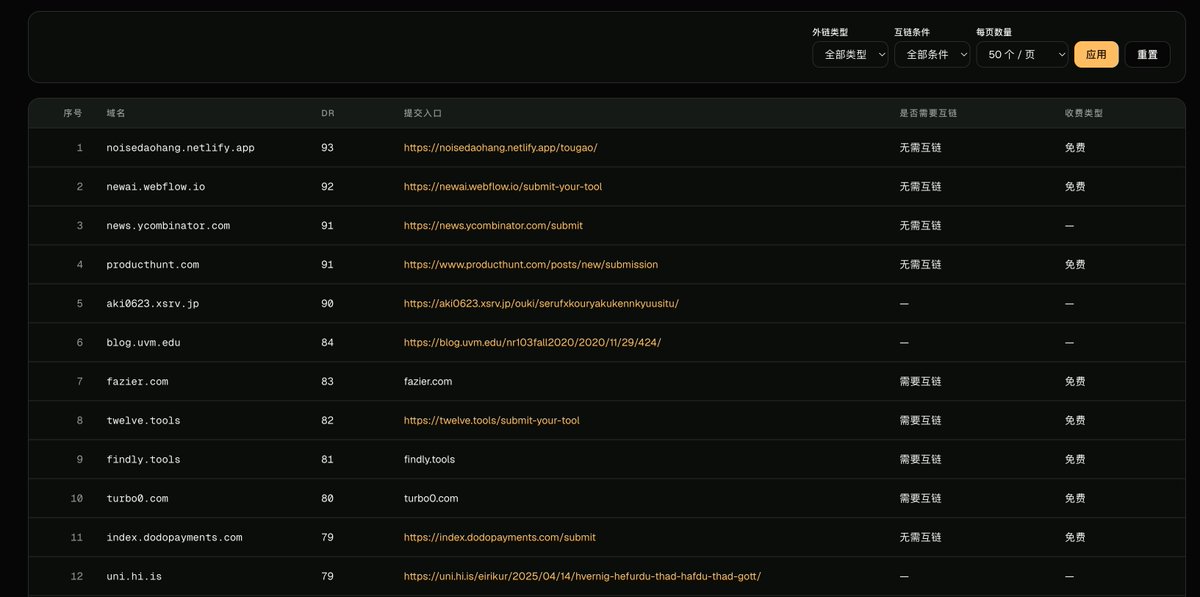
Task: Open the news.ycombinator.com/submit link
Action: tap(493, 226)
